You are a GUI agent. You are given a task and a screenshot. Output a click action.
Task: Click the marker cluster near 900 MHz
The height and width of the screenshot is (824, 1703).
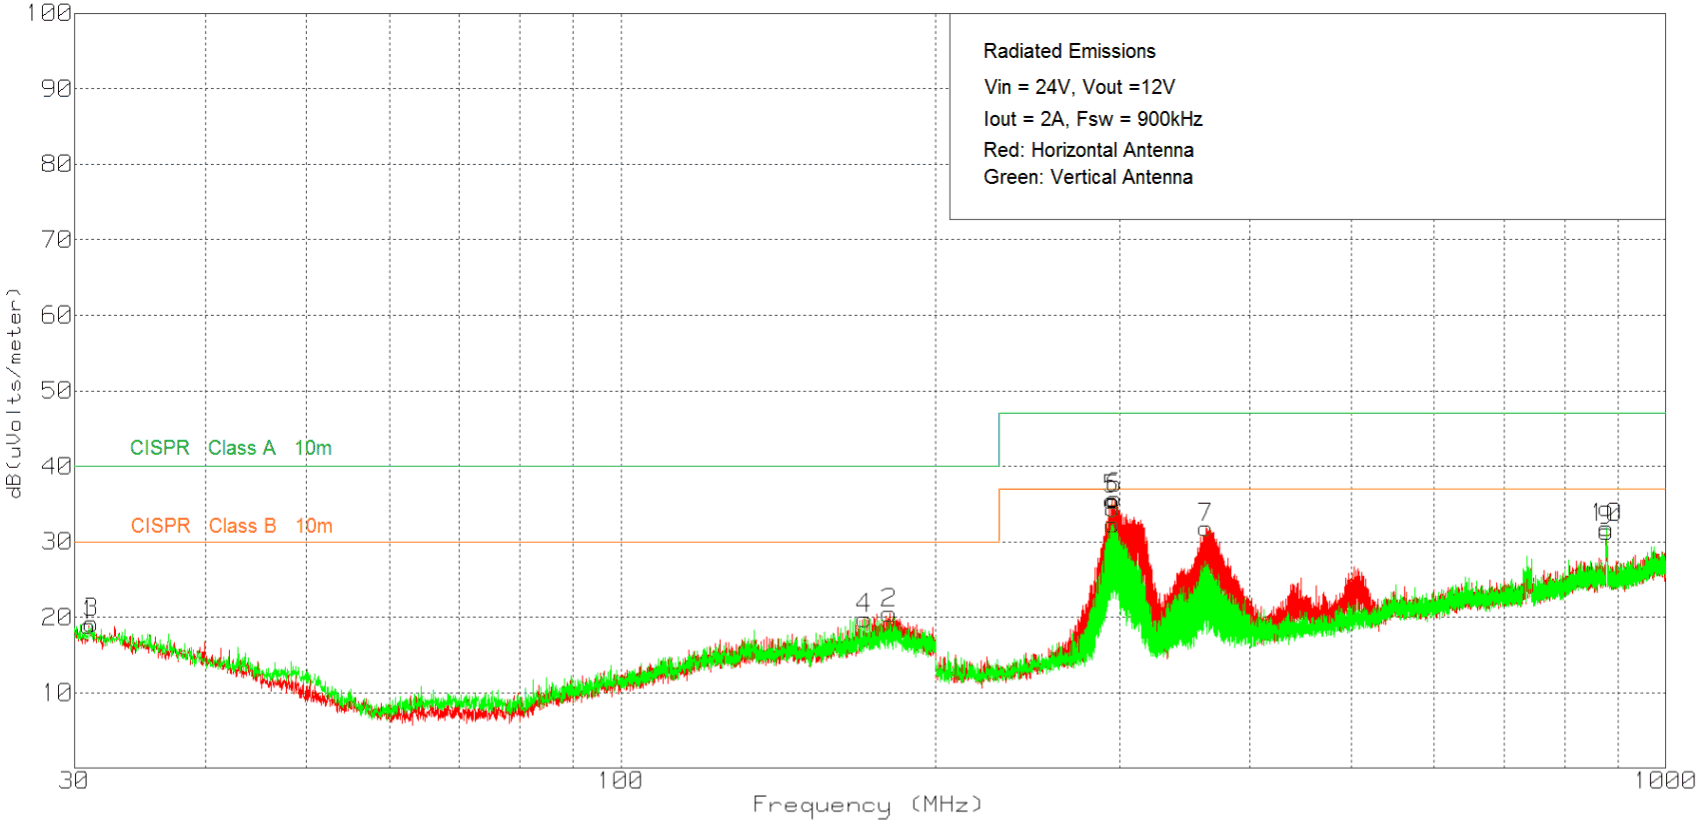click(1605, 514)
